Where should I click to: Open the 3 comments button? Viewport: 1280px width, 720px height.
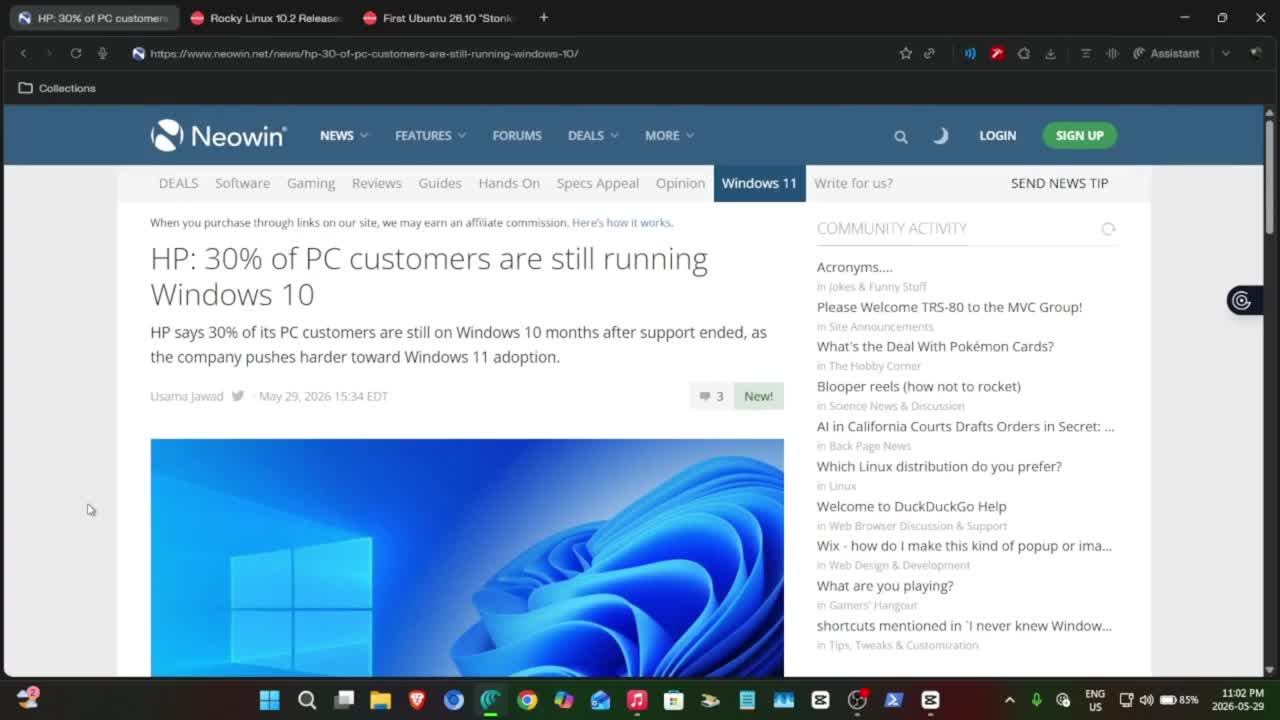click(x=712, y=396)
